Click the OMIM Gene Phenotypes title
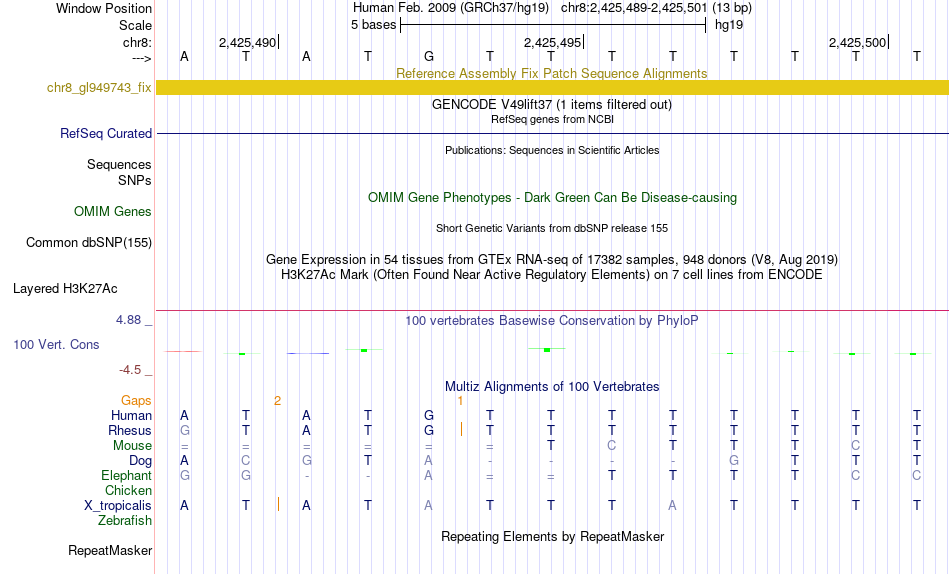This screenshot has width=950, height=574. tap(553, 198)
